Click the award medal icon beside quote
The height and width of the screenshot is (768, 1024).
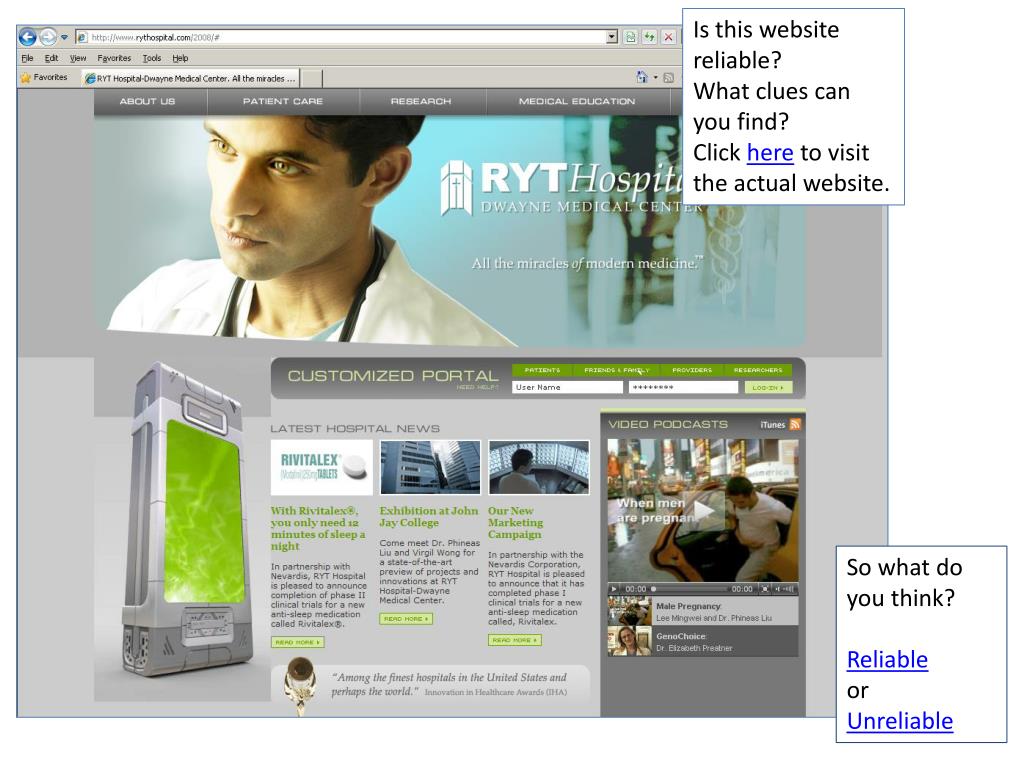click(300, 685)
